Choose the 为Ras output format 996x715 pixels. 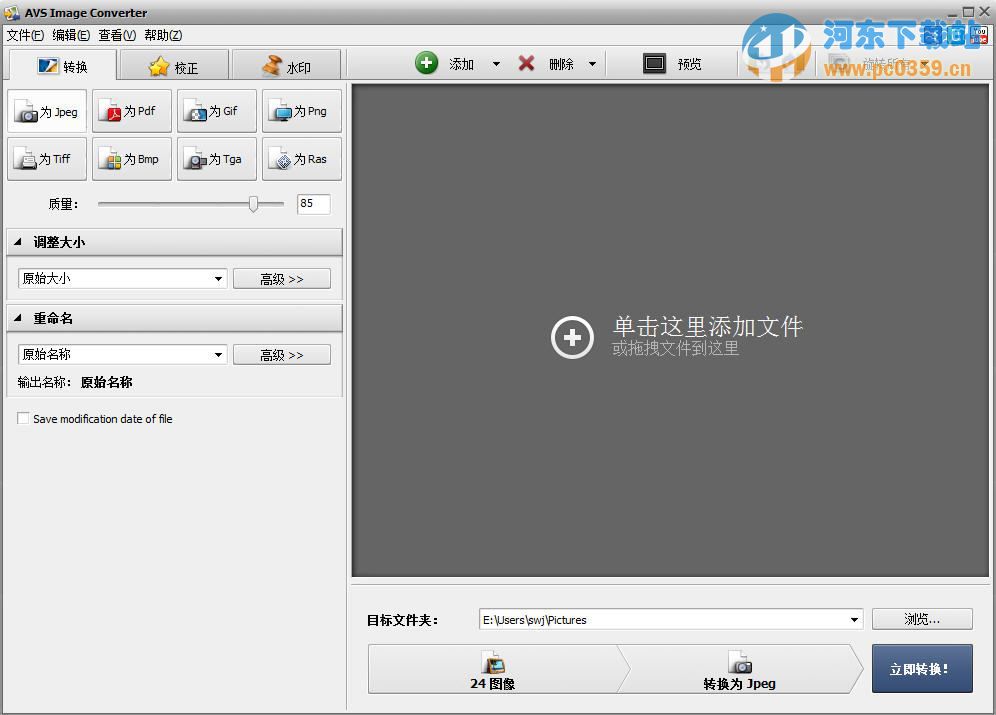pos(301,158)
